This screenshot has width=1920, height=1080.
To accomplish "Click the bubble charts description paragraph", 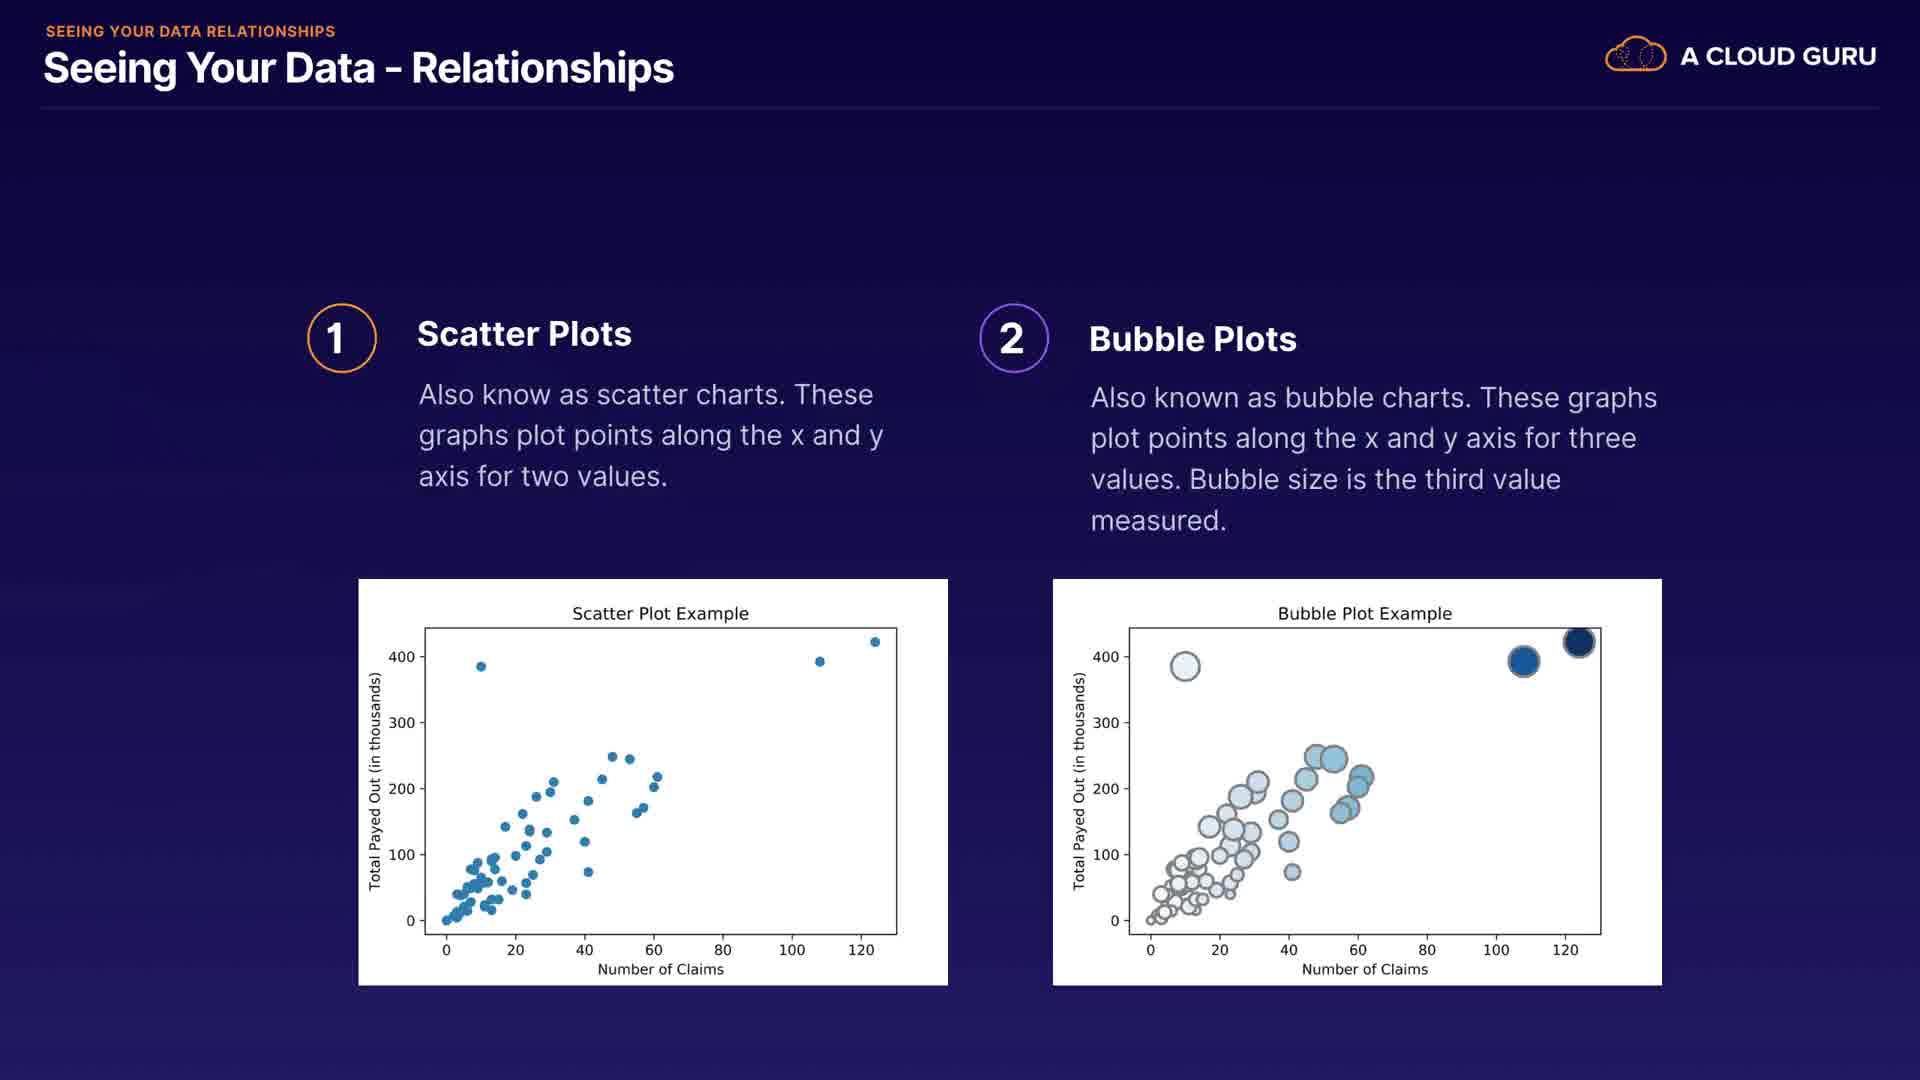I will pos(1373,458).
